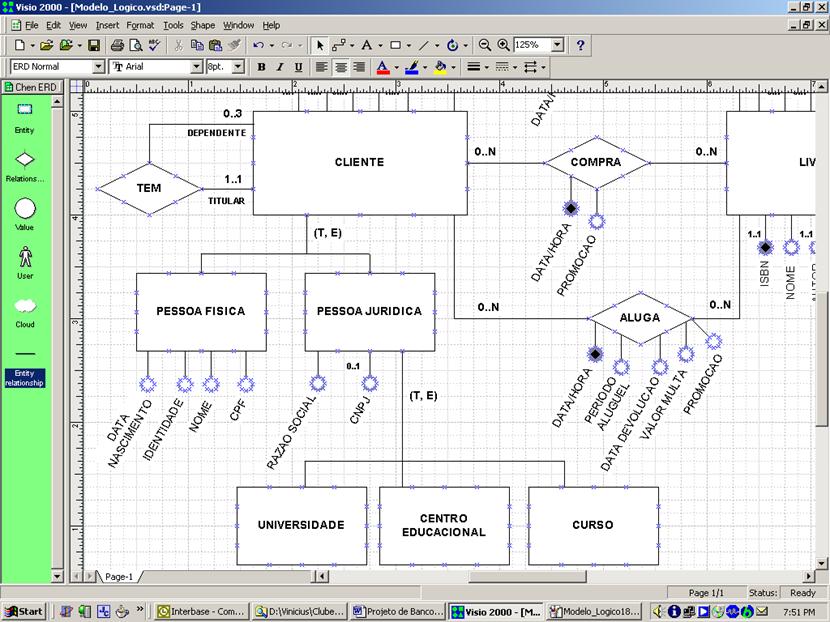Image resolution: width=830 pixels, height=622 pixels.
Task: Run the spelling checker
Action: coord(152,45)
